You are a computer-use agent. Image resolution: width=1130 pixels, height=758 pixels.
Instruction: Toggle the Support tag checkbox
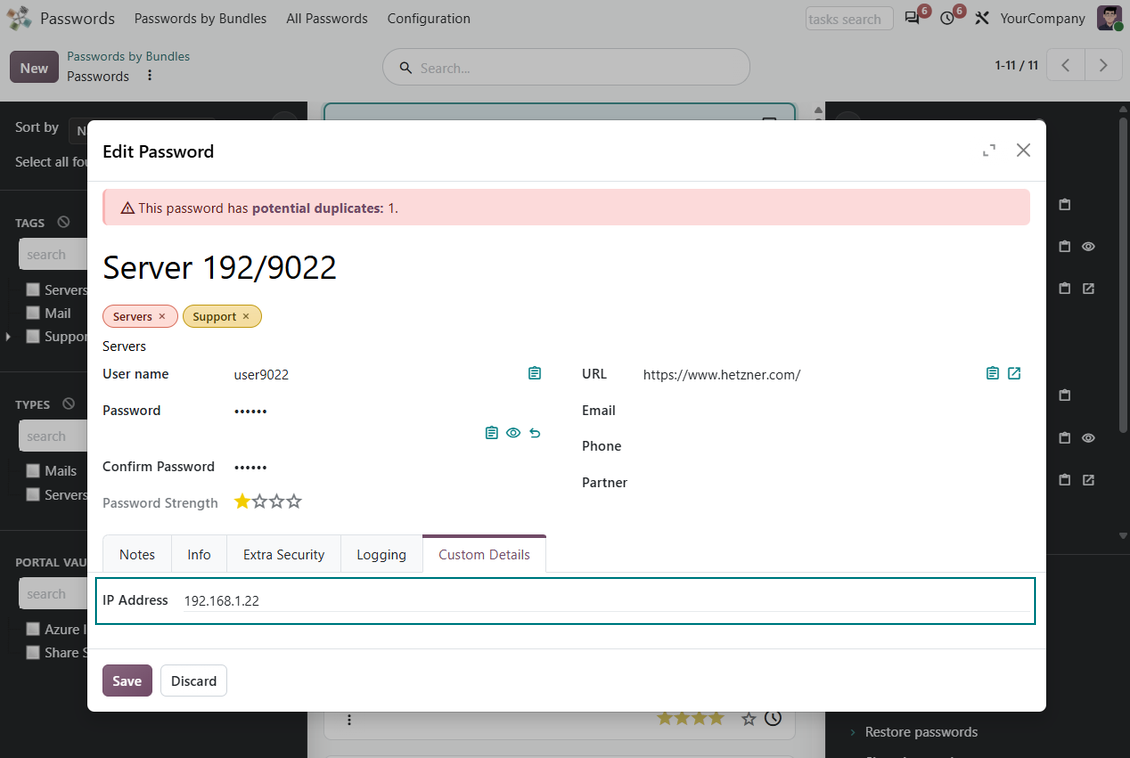point(32,336)
